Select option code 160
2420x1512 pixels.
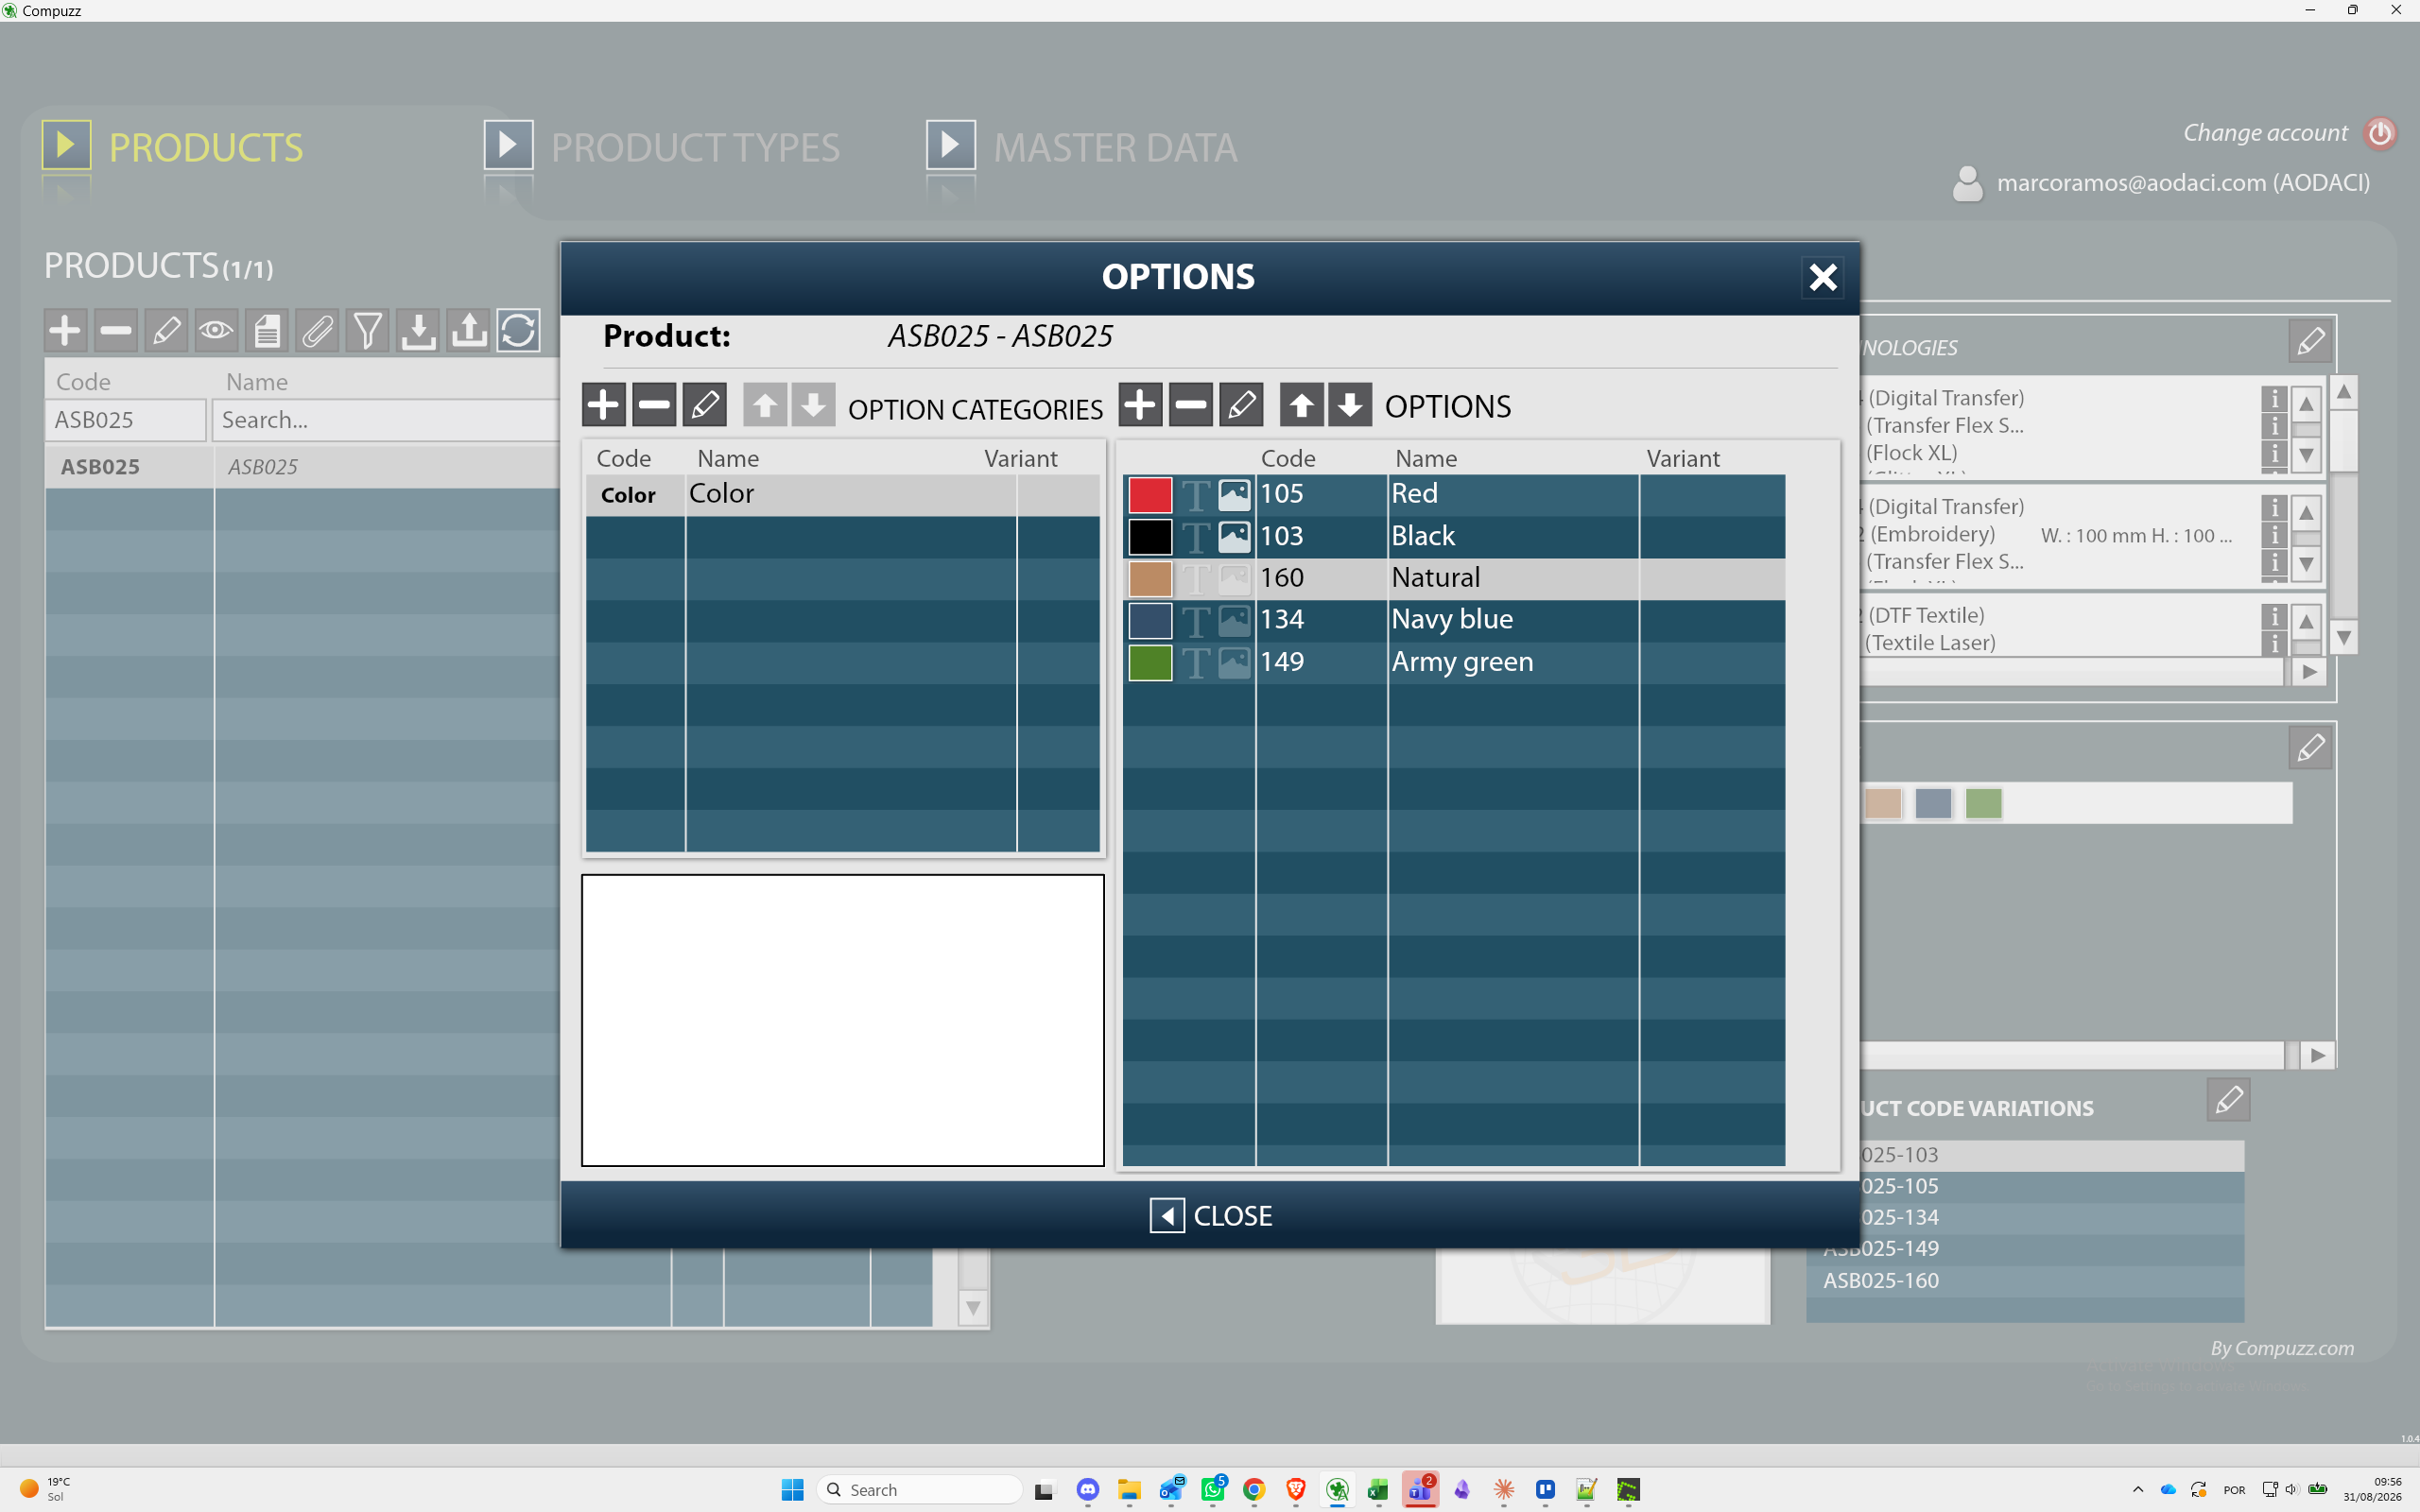coord(1282,578)
